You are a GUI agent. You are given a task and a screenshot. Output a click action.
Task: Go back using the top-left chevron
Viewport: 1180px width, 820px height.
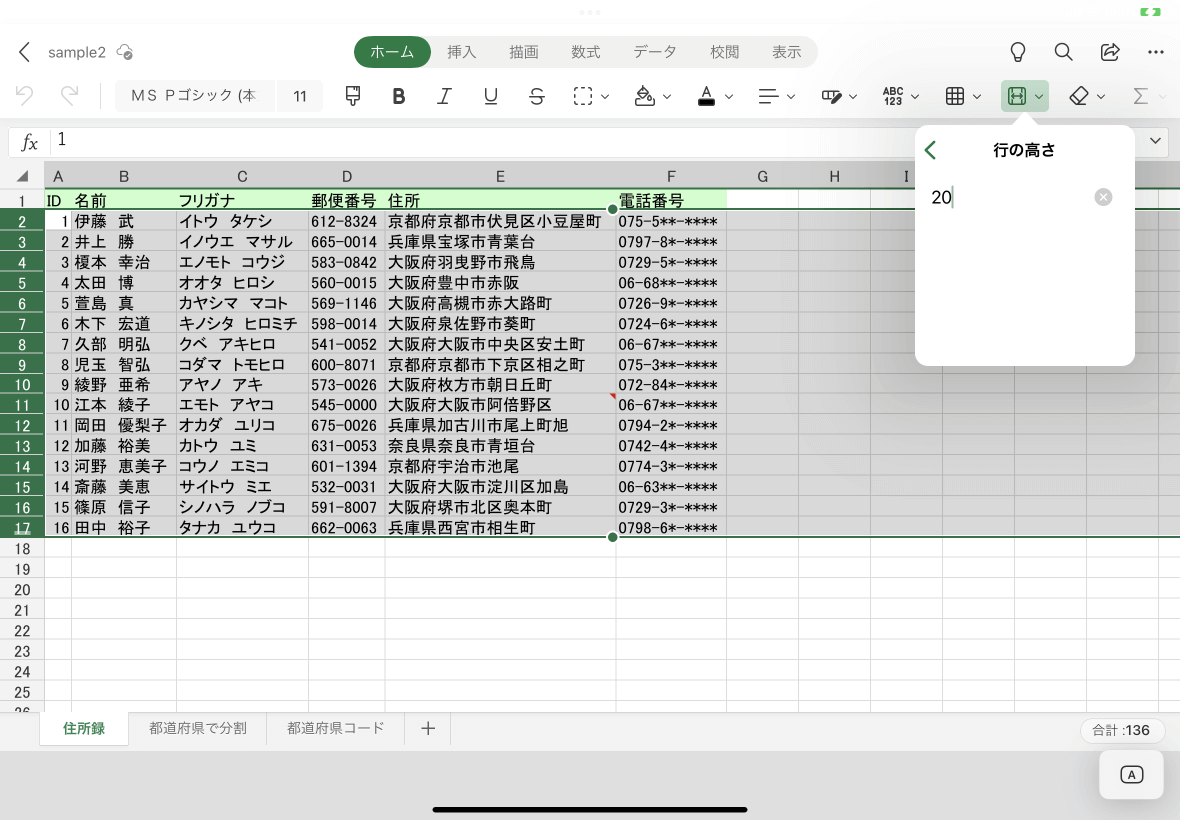click(x=25, y=52)
